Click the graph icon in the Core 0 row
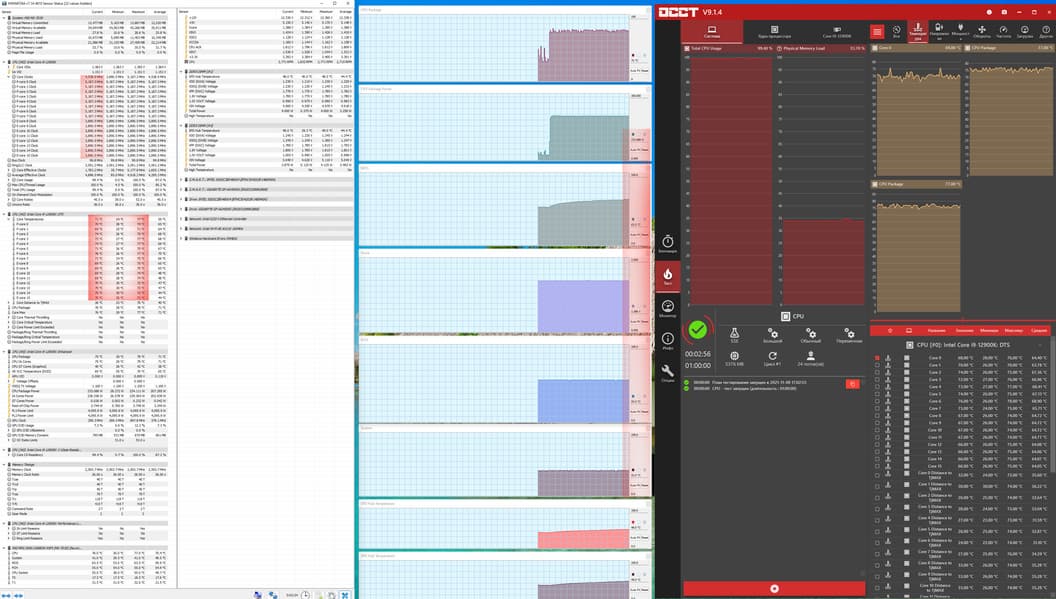Image resolution: width=1056 pixels, height=599 pixels. pos(888,358)
